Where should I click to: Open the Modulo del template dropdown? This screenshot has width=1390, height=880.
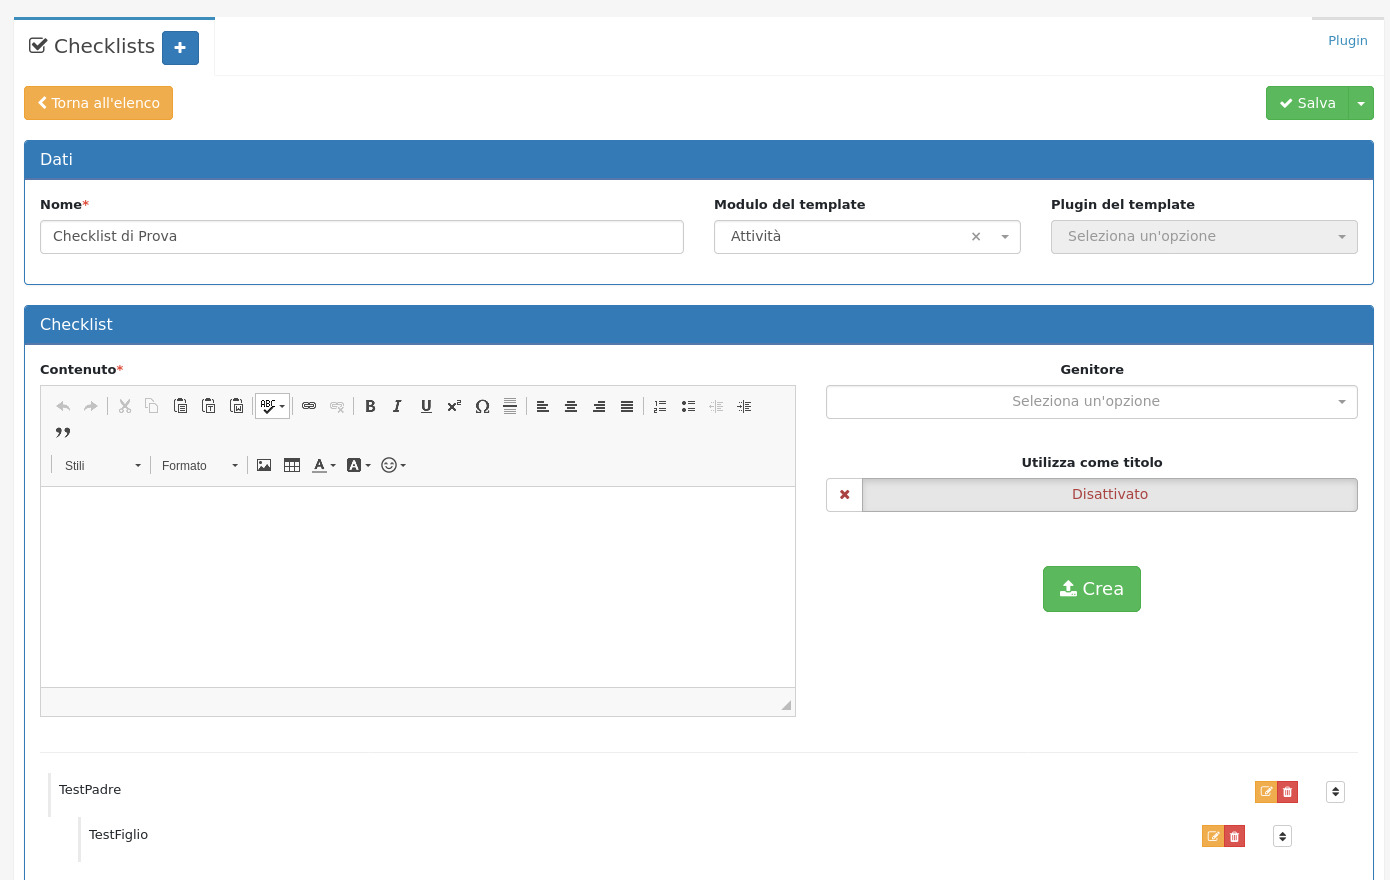click(867, 237)
